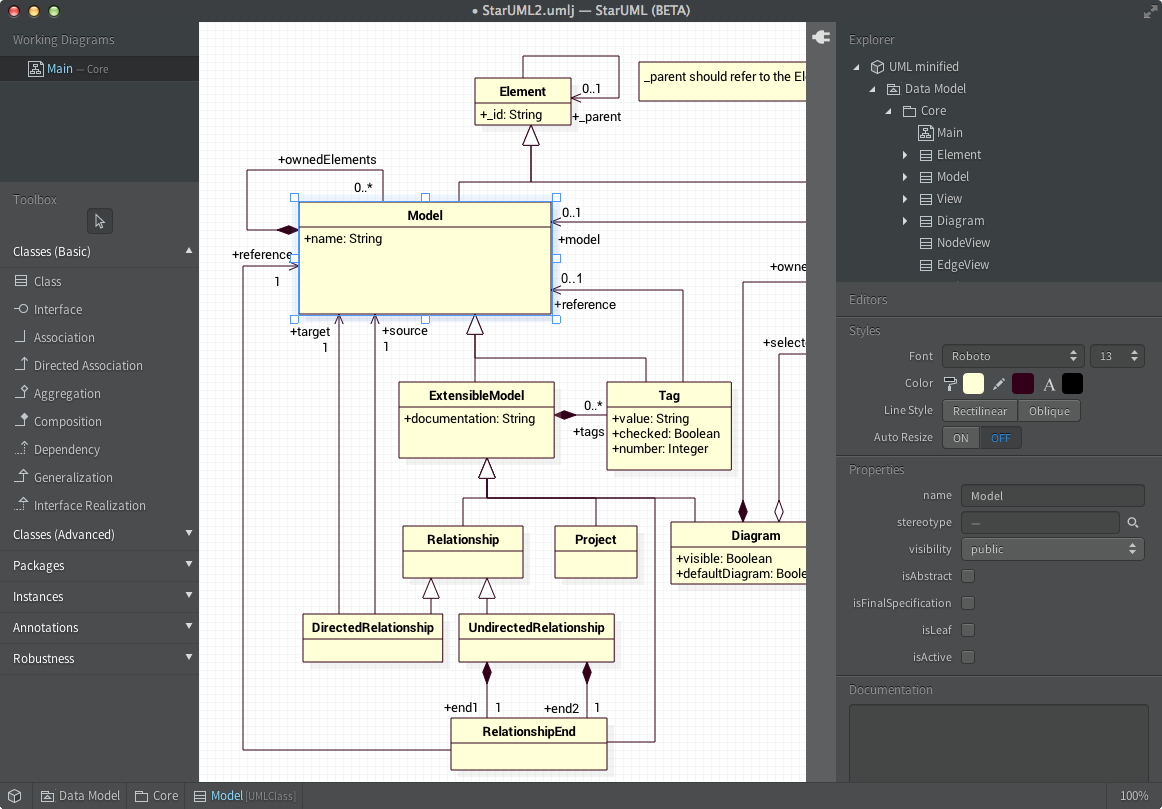
Task: Click the name field containing Model
Action: [x=1052, y=496]
